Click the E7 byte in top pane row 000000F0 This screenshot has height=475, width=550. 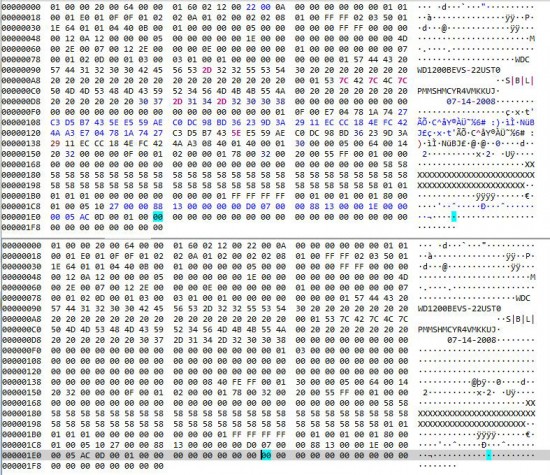click(x=329, y=112)
